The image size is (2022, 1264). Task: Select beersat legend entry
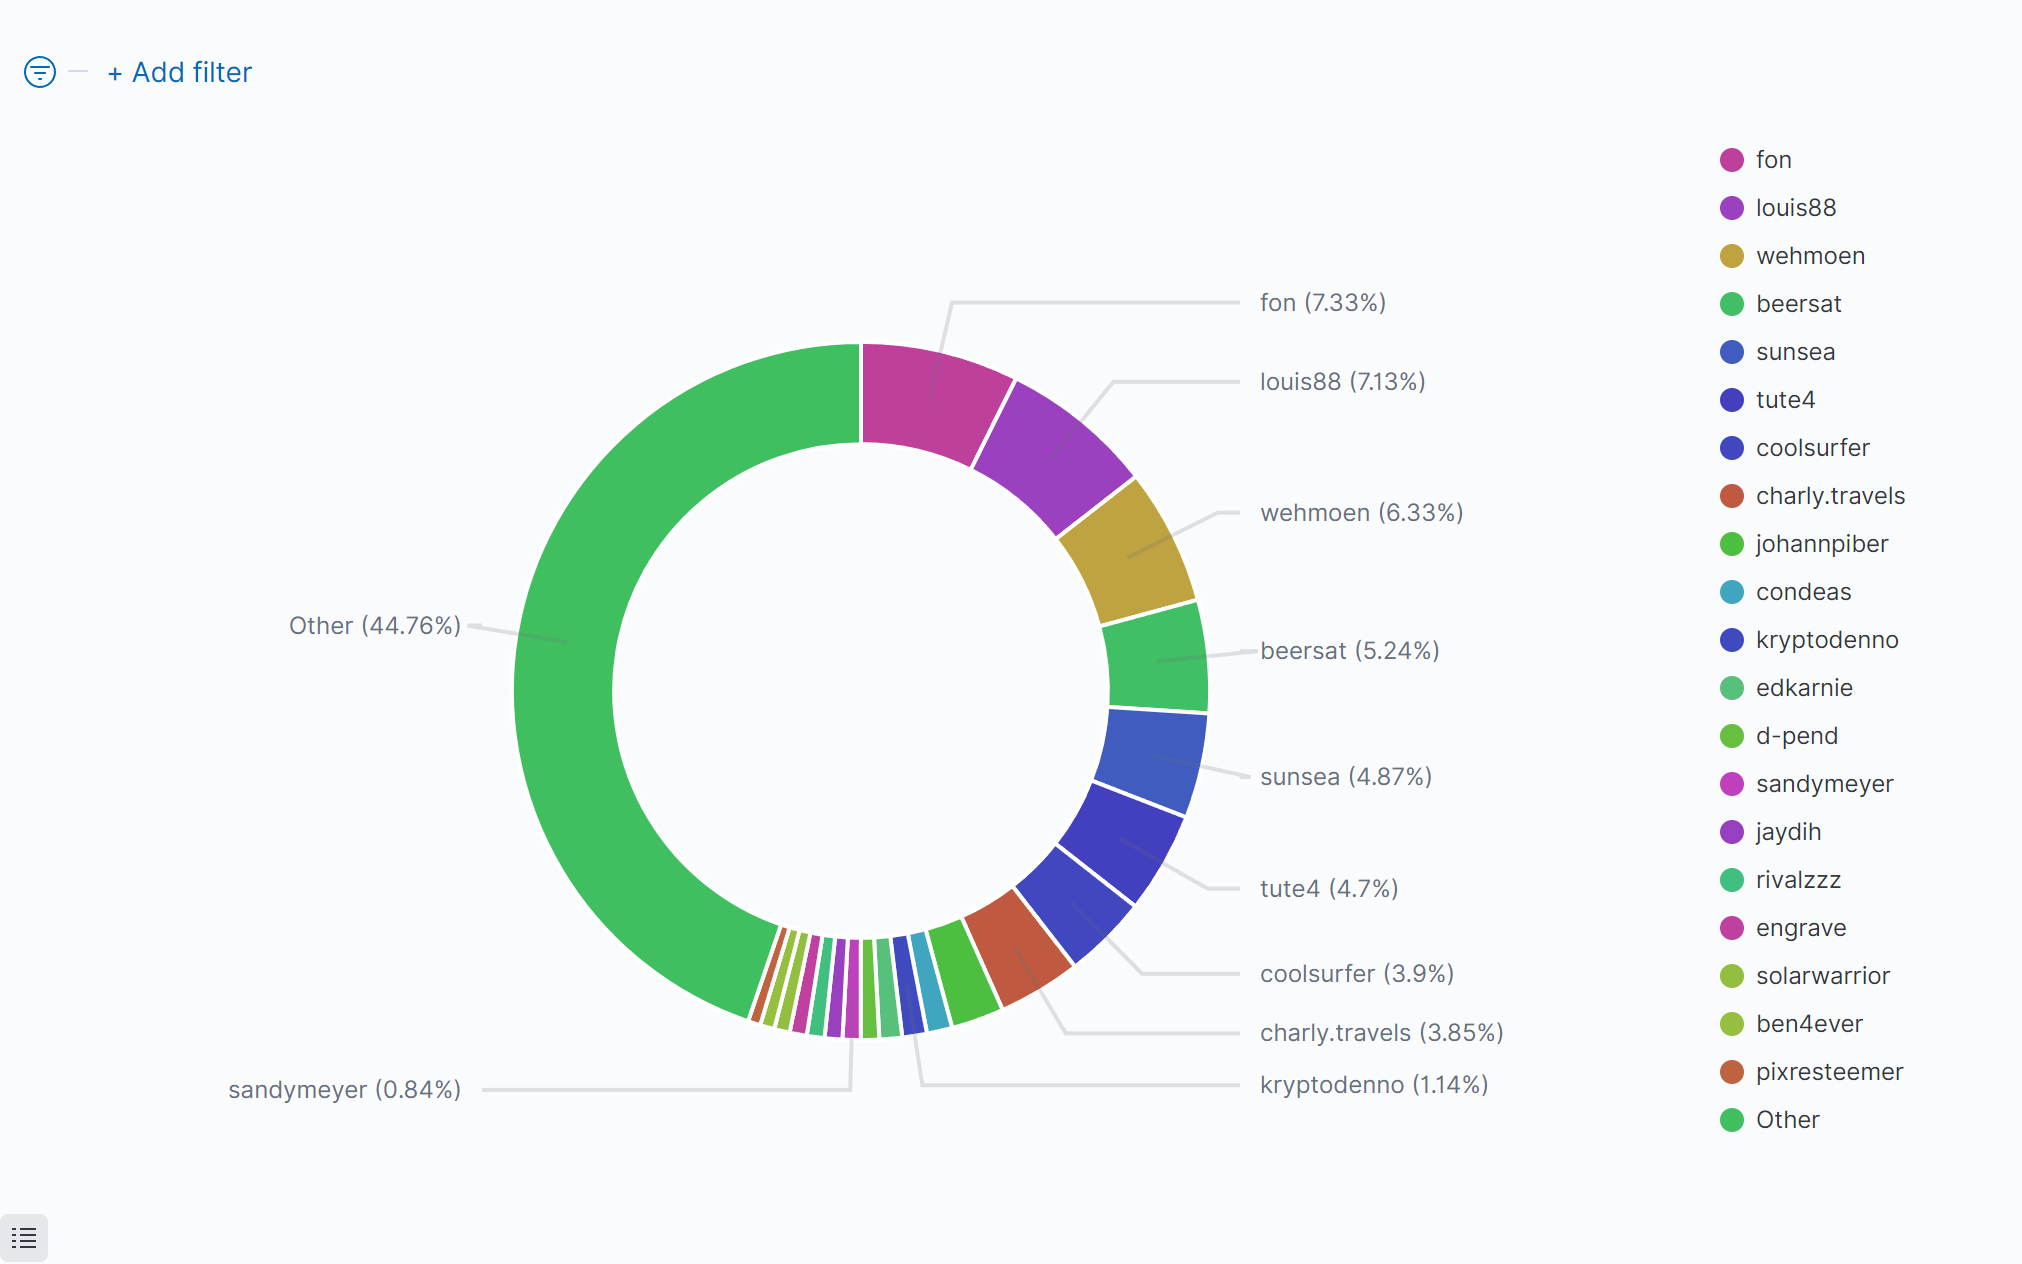1797,304
